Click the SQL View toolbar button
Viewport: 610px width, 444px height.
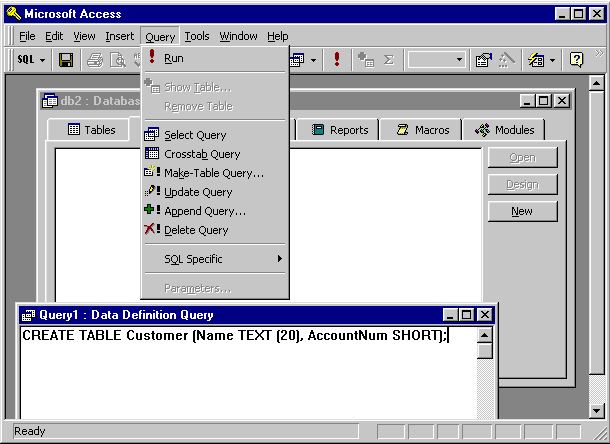[26, 60]
